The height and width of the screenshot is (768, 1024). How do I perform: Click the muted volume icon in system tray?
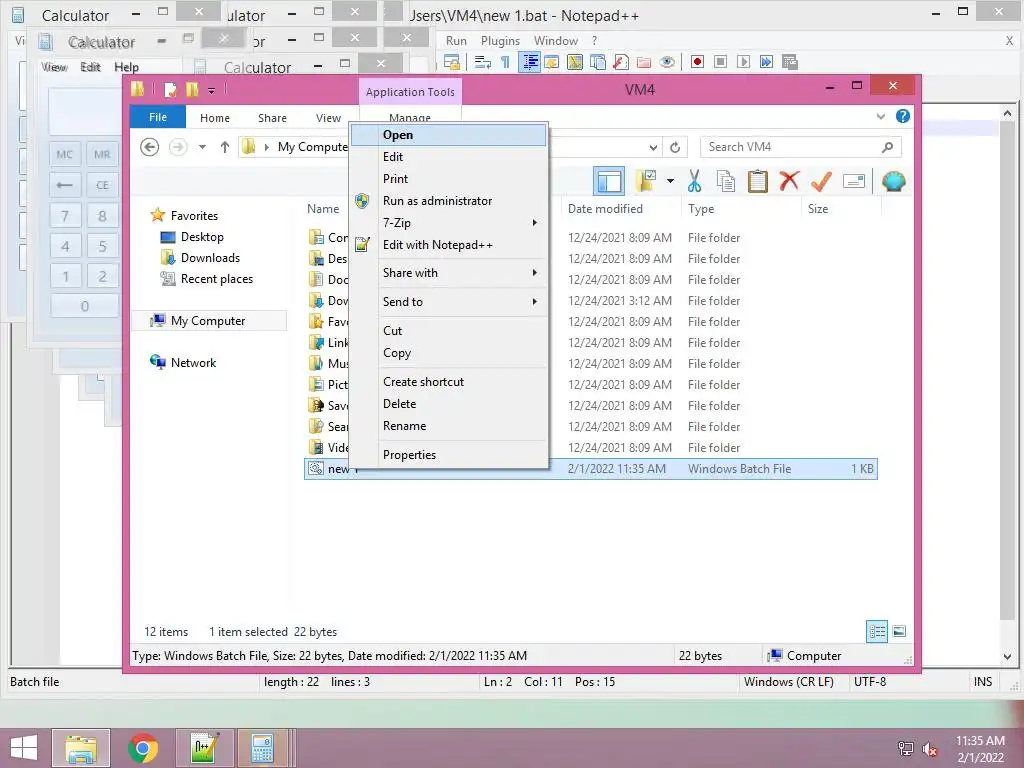tap(929, 748)
